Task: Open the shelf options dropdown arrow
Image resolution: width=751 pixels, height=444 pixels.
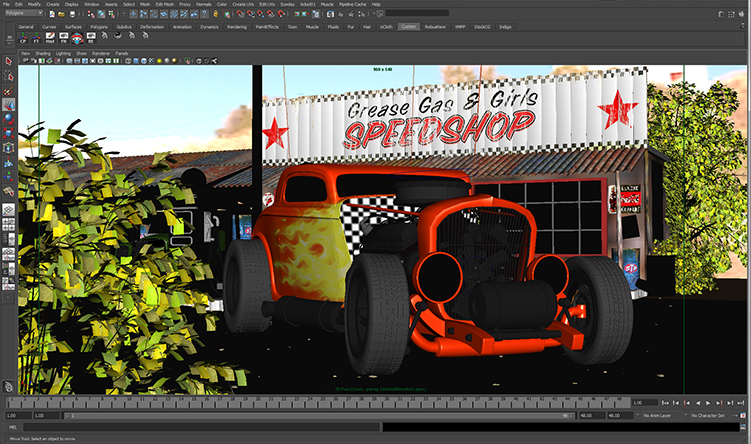Action: click(9, 43)
